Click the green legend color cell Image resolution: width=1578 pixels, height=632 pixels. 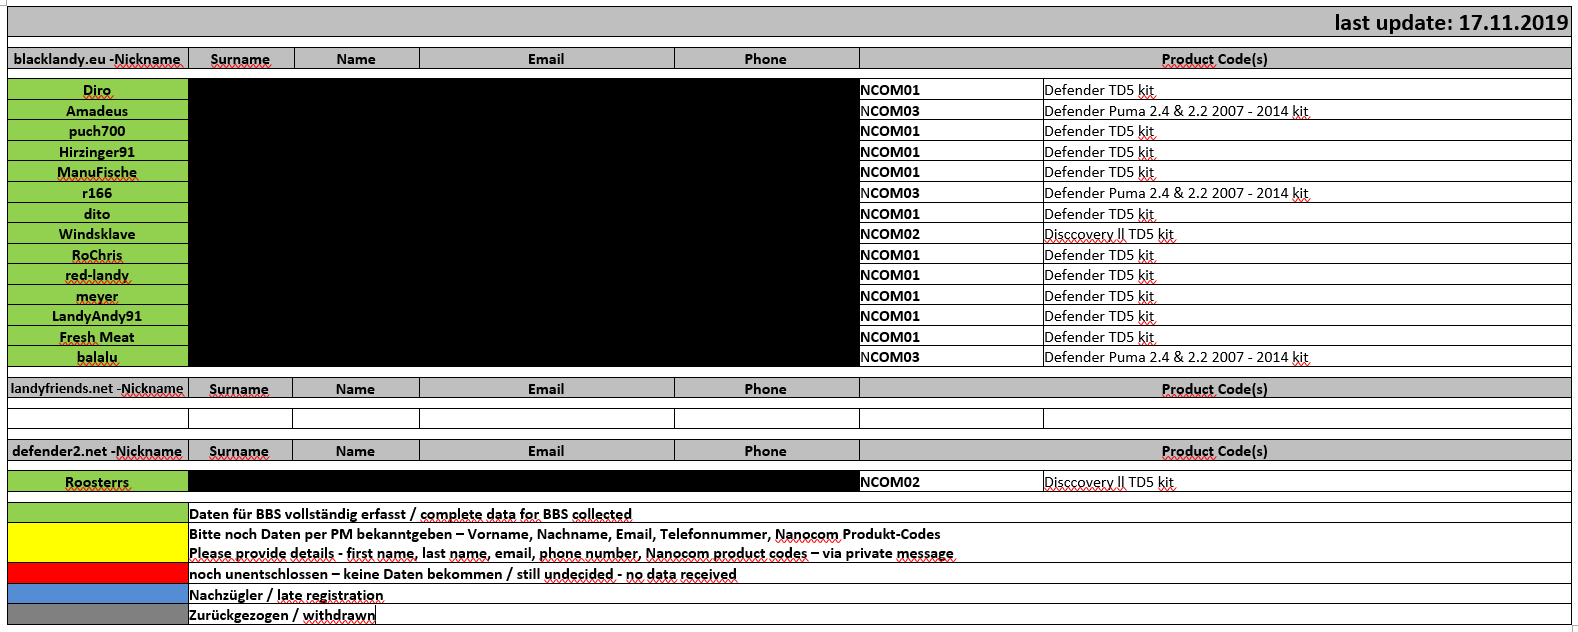pos(97,513)
